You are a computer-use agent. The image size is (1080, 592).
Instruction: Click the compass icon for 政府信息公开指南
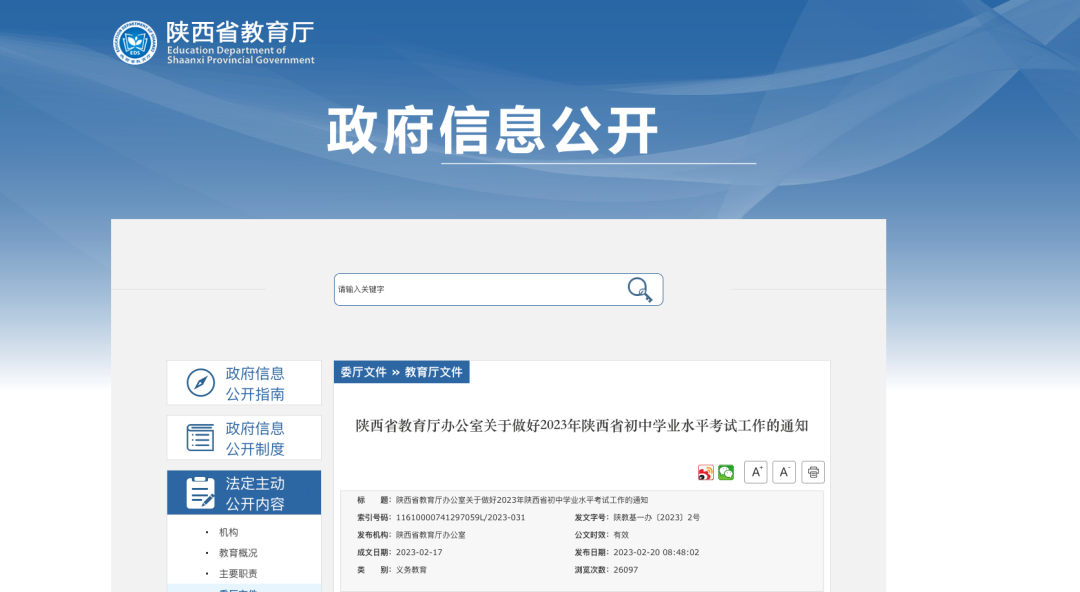[x=201, y=383]
